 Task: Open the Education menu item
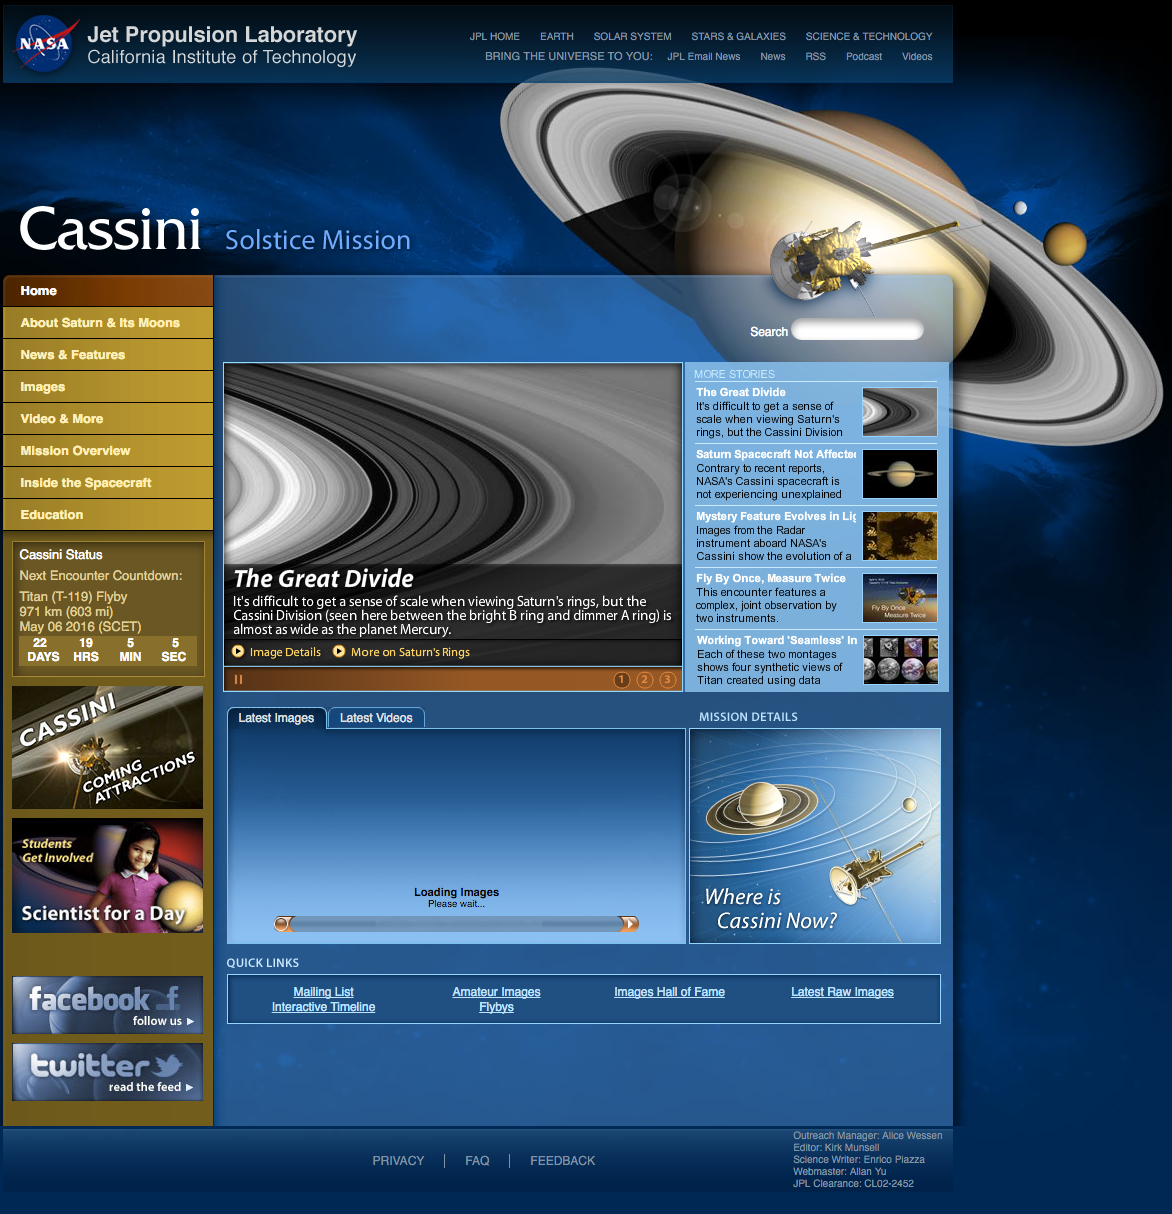108,515
